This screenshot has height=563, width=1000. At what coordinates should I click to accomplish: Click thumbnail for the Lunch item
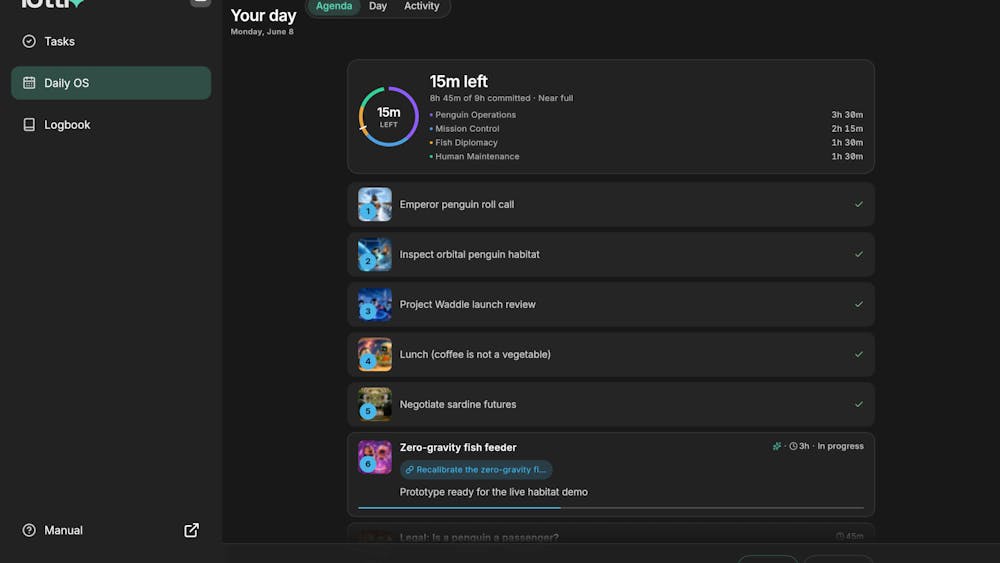(374, 355)
